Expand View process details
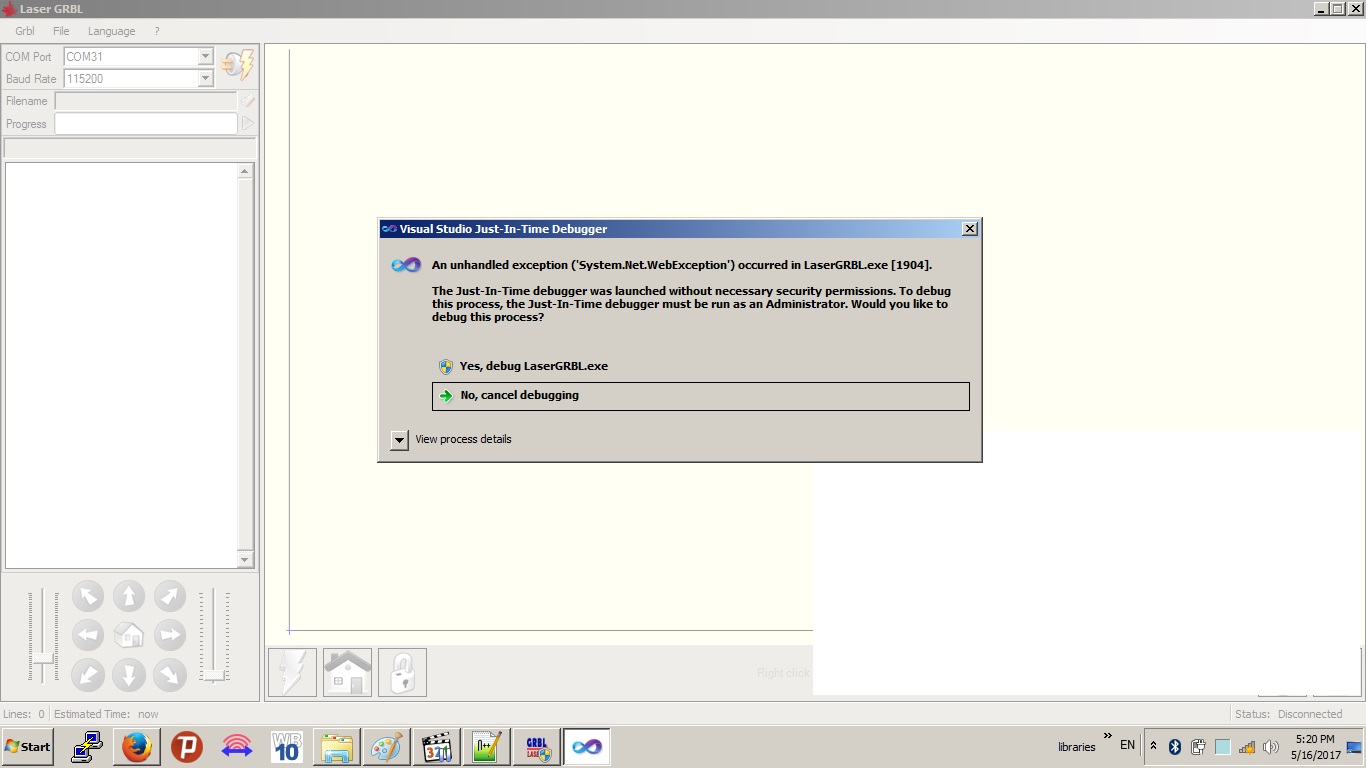The image size is (1366, 768). coord(399,440)
